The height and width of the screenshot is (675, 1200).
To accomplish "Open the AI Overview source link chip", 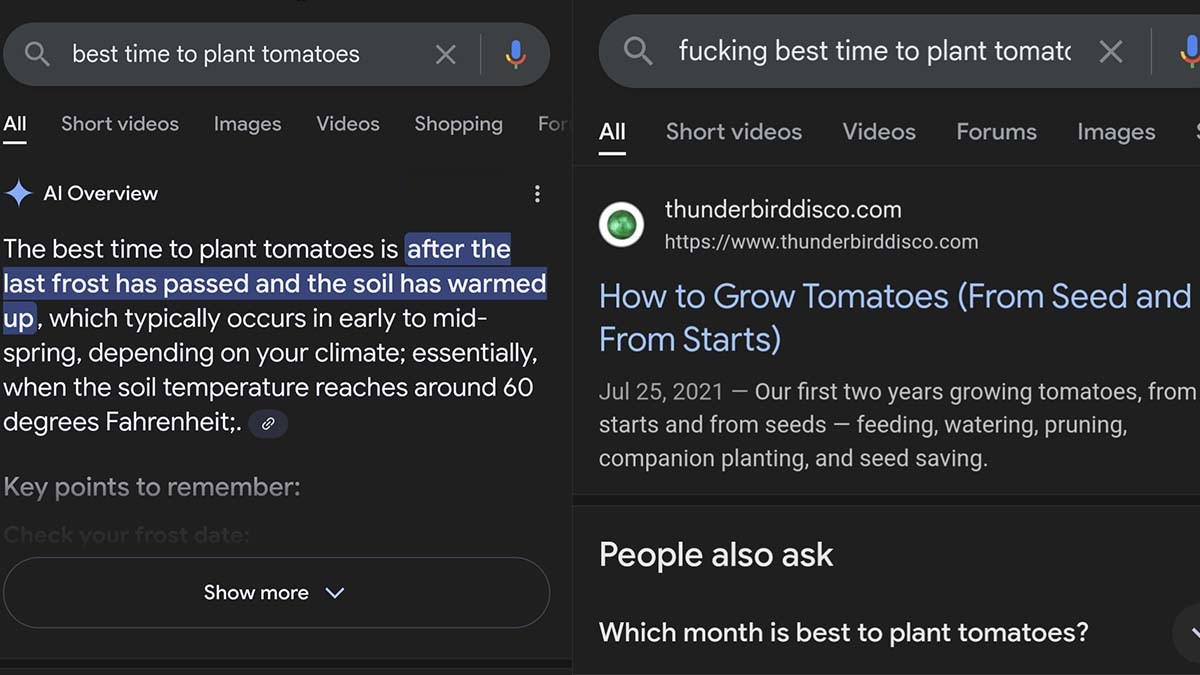I will click(268, 424).
